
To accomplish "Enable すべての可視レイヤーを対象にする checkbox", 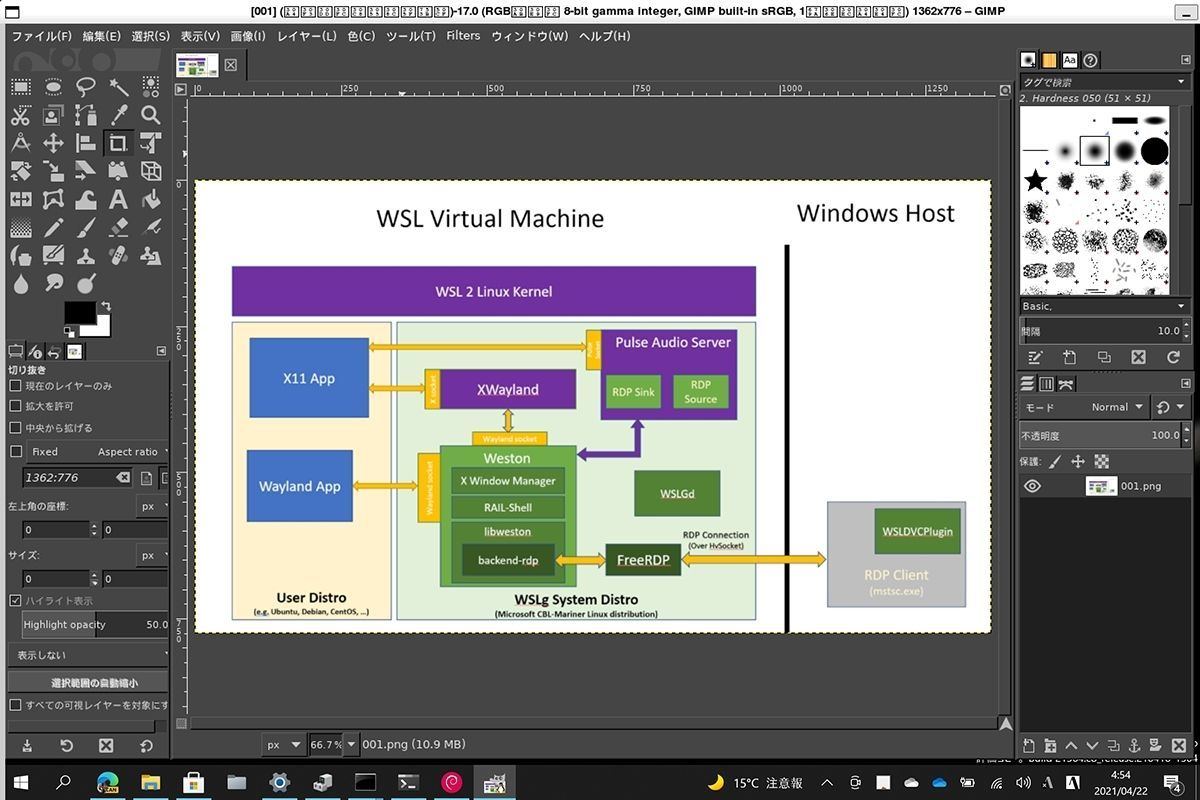I will click(15, 705).
